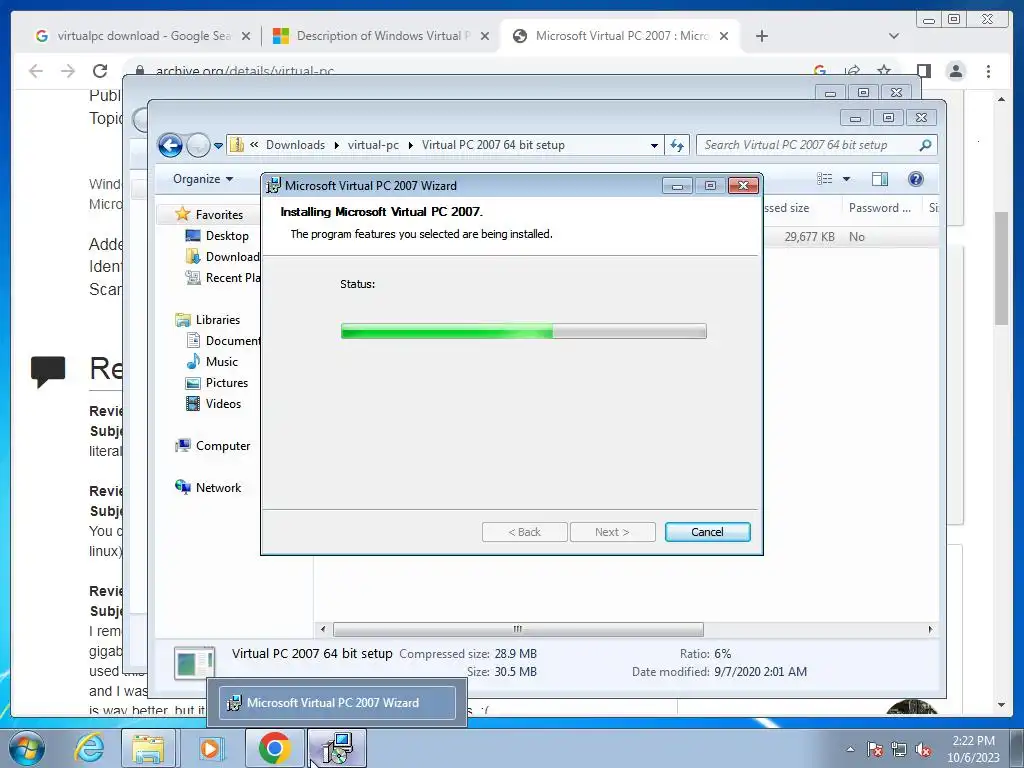Click the virtual-pc breadcrumb segment

click(x=373, y=145)
